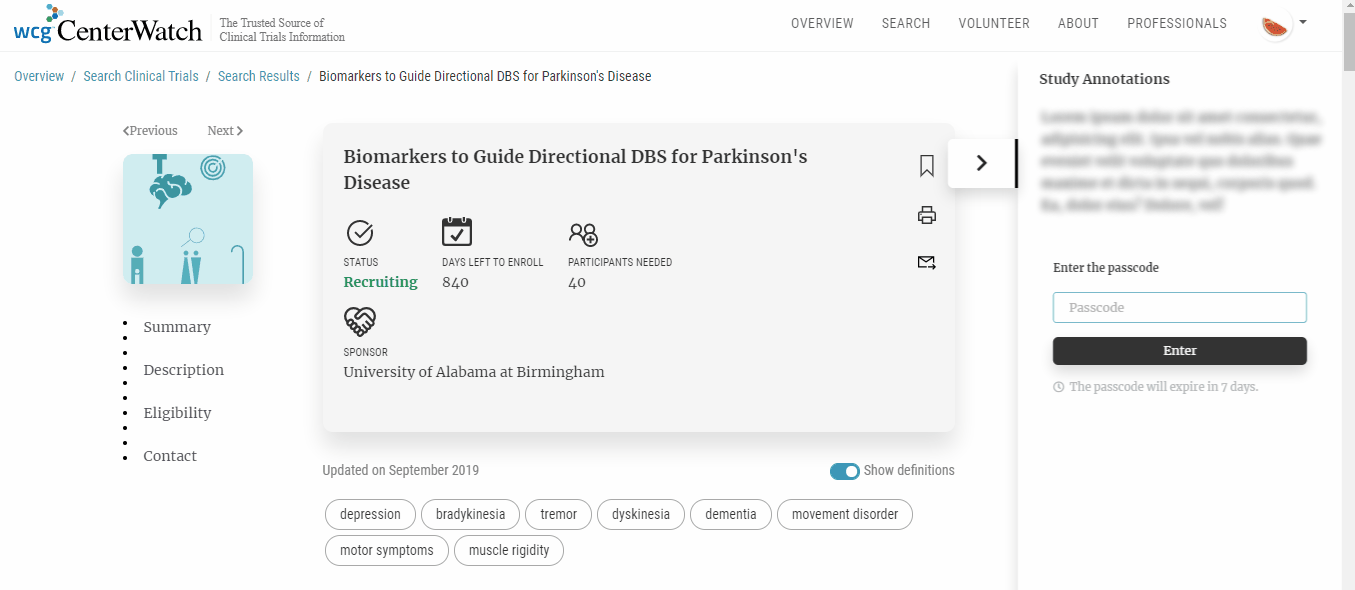The width and height of the screenshot is (1355, 590).
Task: Click the watermelon user avatar
Action: coord(1275,25)
